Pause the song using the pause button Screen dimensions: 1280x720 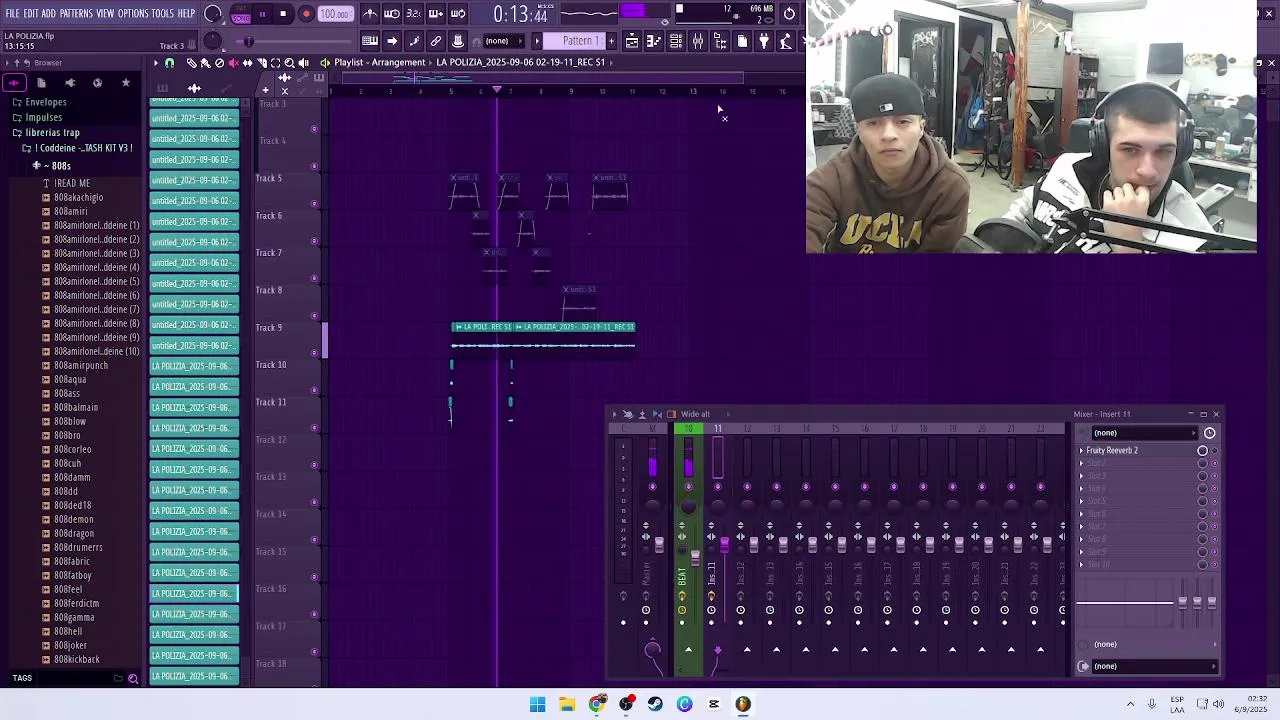(262, 14)
